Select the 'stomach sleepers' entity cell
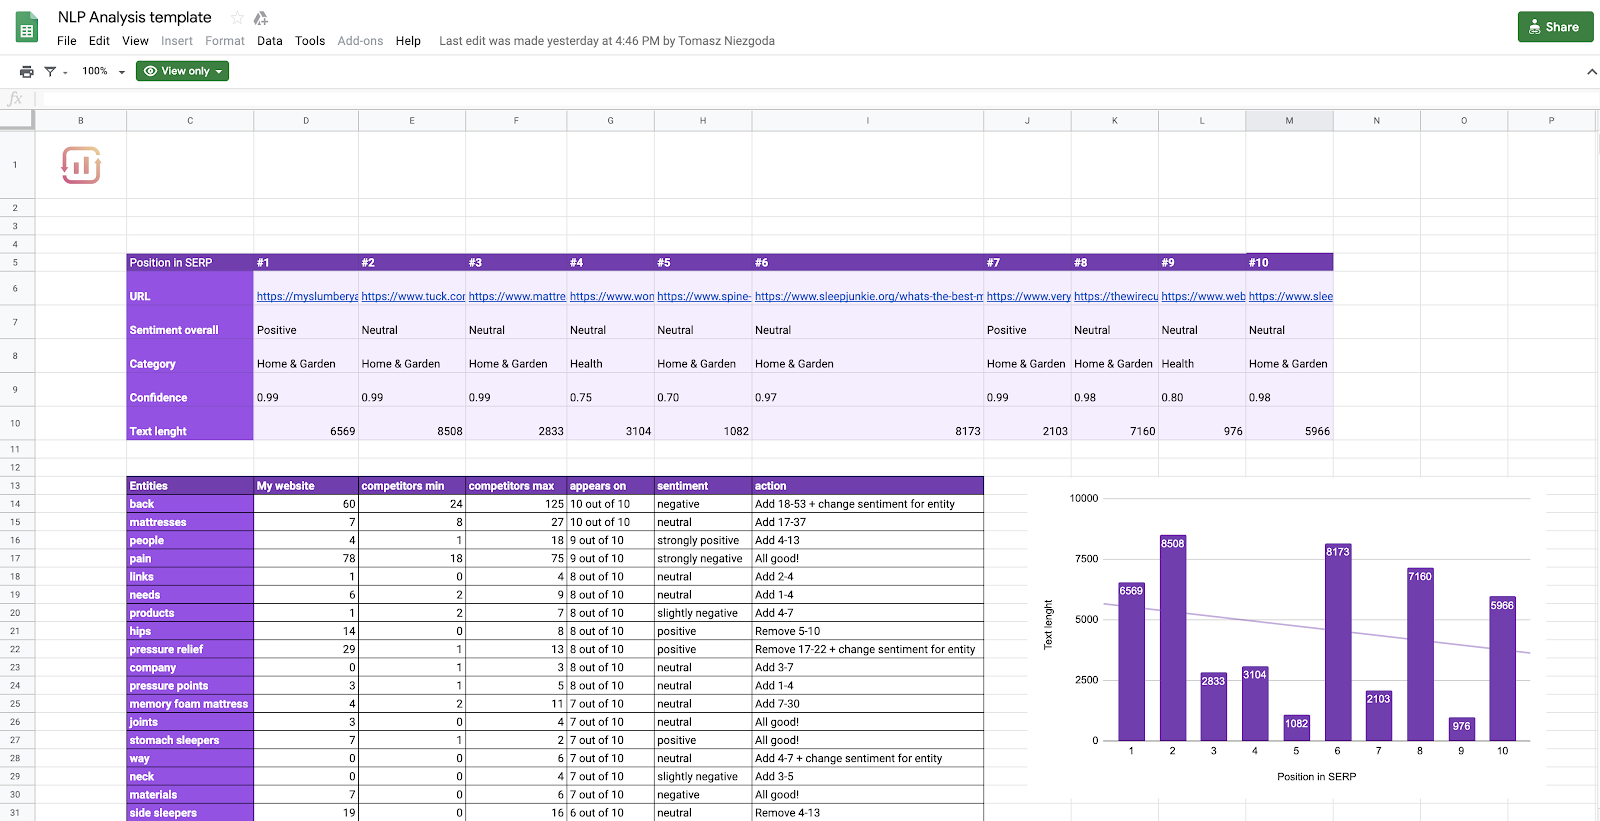The image size is (1600, 821). click(x=190, y=740)
